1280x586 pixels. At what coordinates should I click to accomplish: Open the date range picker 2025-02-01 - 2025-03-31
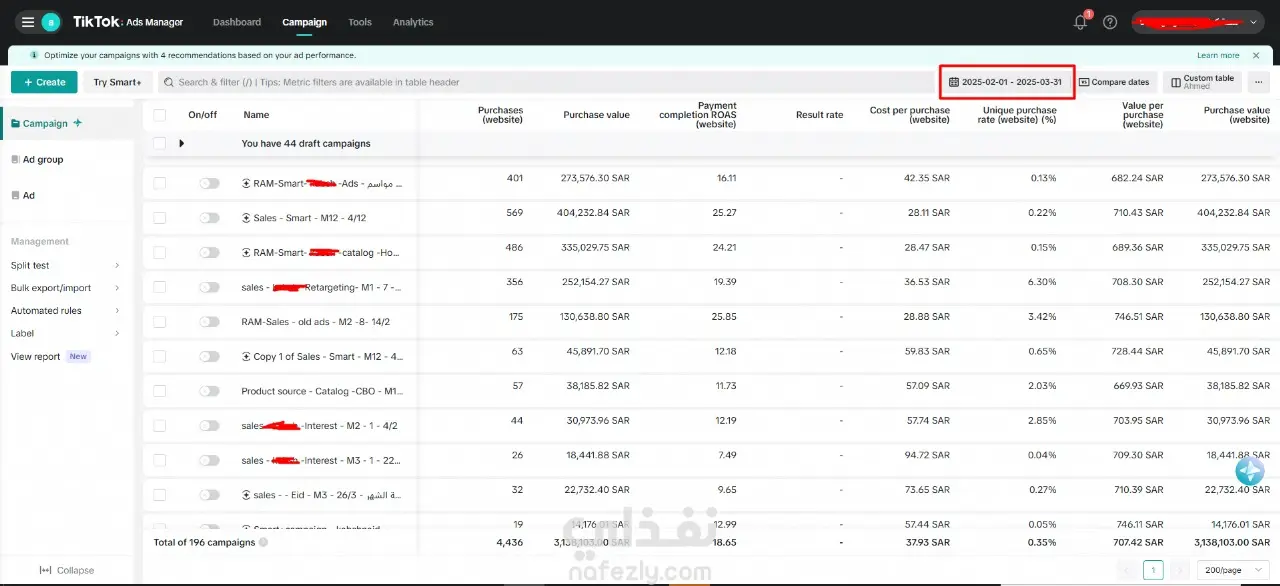(x=1007, y=82)
